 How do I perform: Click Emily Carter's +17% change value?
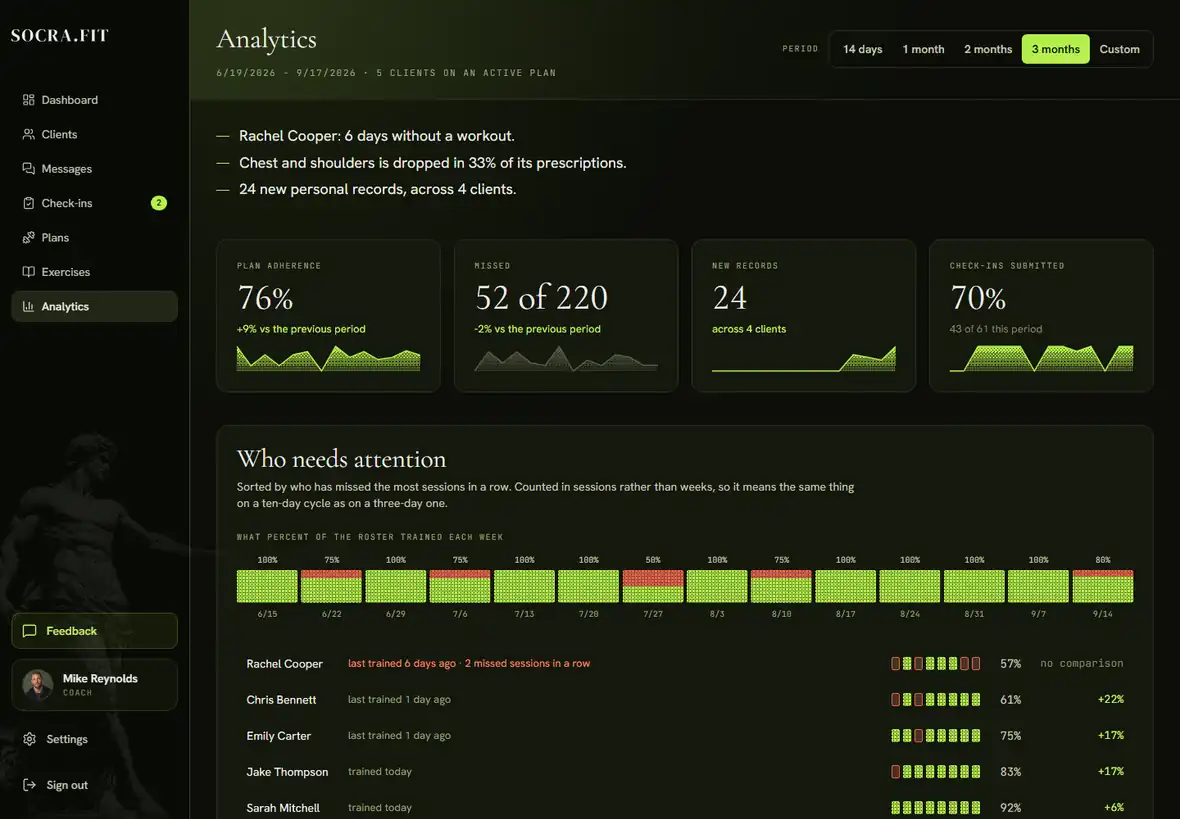click(1111, 735)
